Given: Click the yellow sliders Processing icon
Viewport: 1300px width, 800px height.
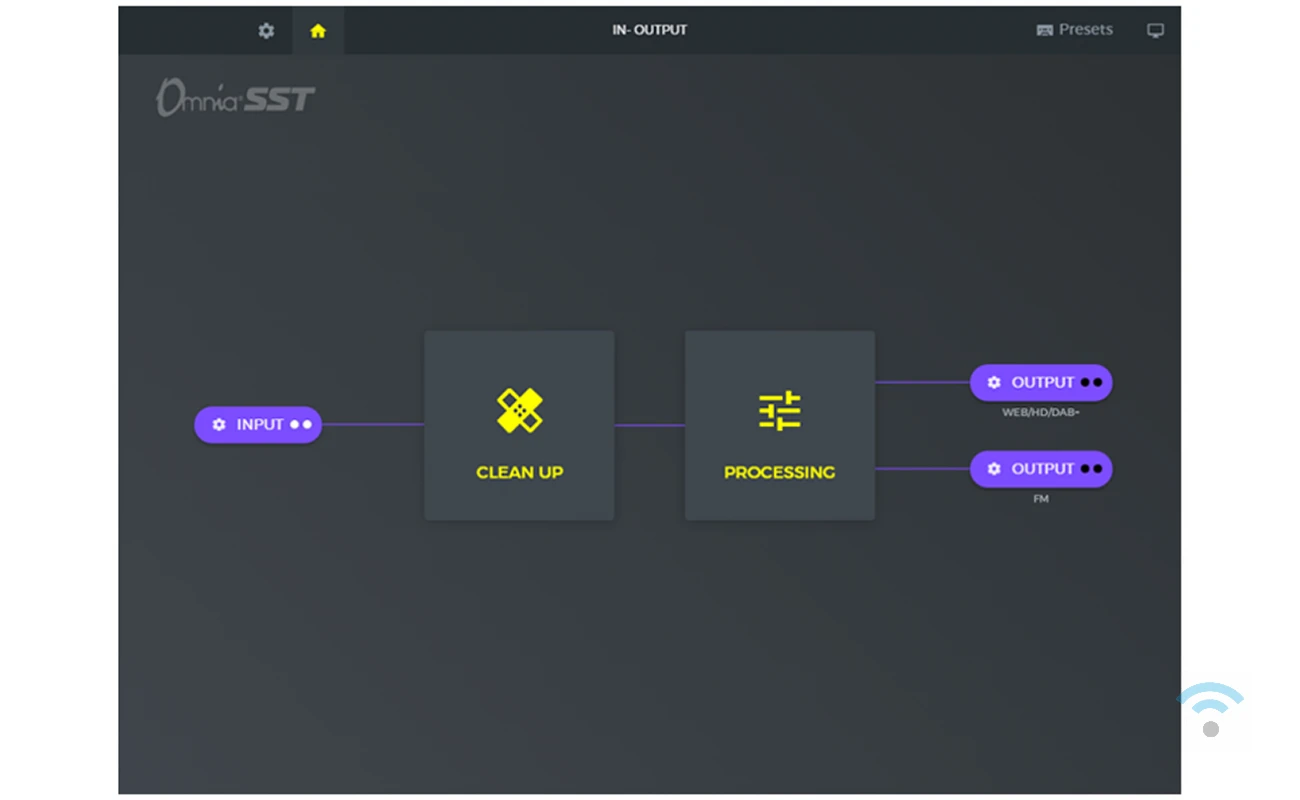Looking at the screenshot, I should coord(780,411).
